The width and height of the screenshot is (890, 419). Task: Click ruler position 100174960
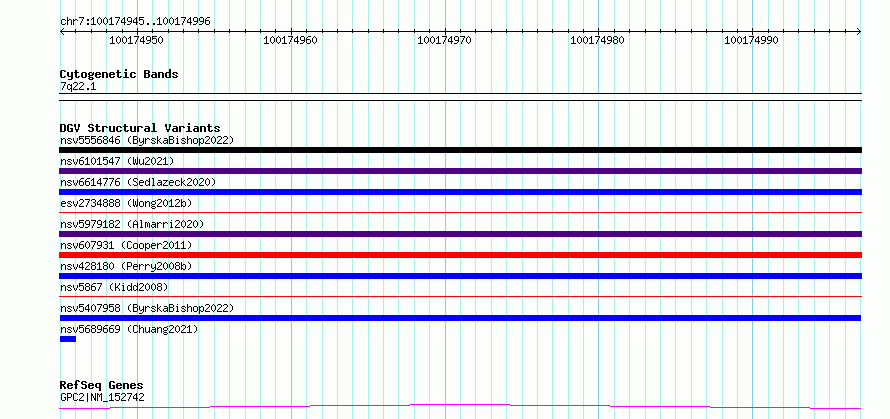[290, 40]
